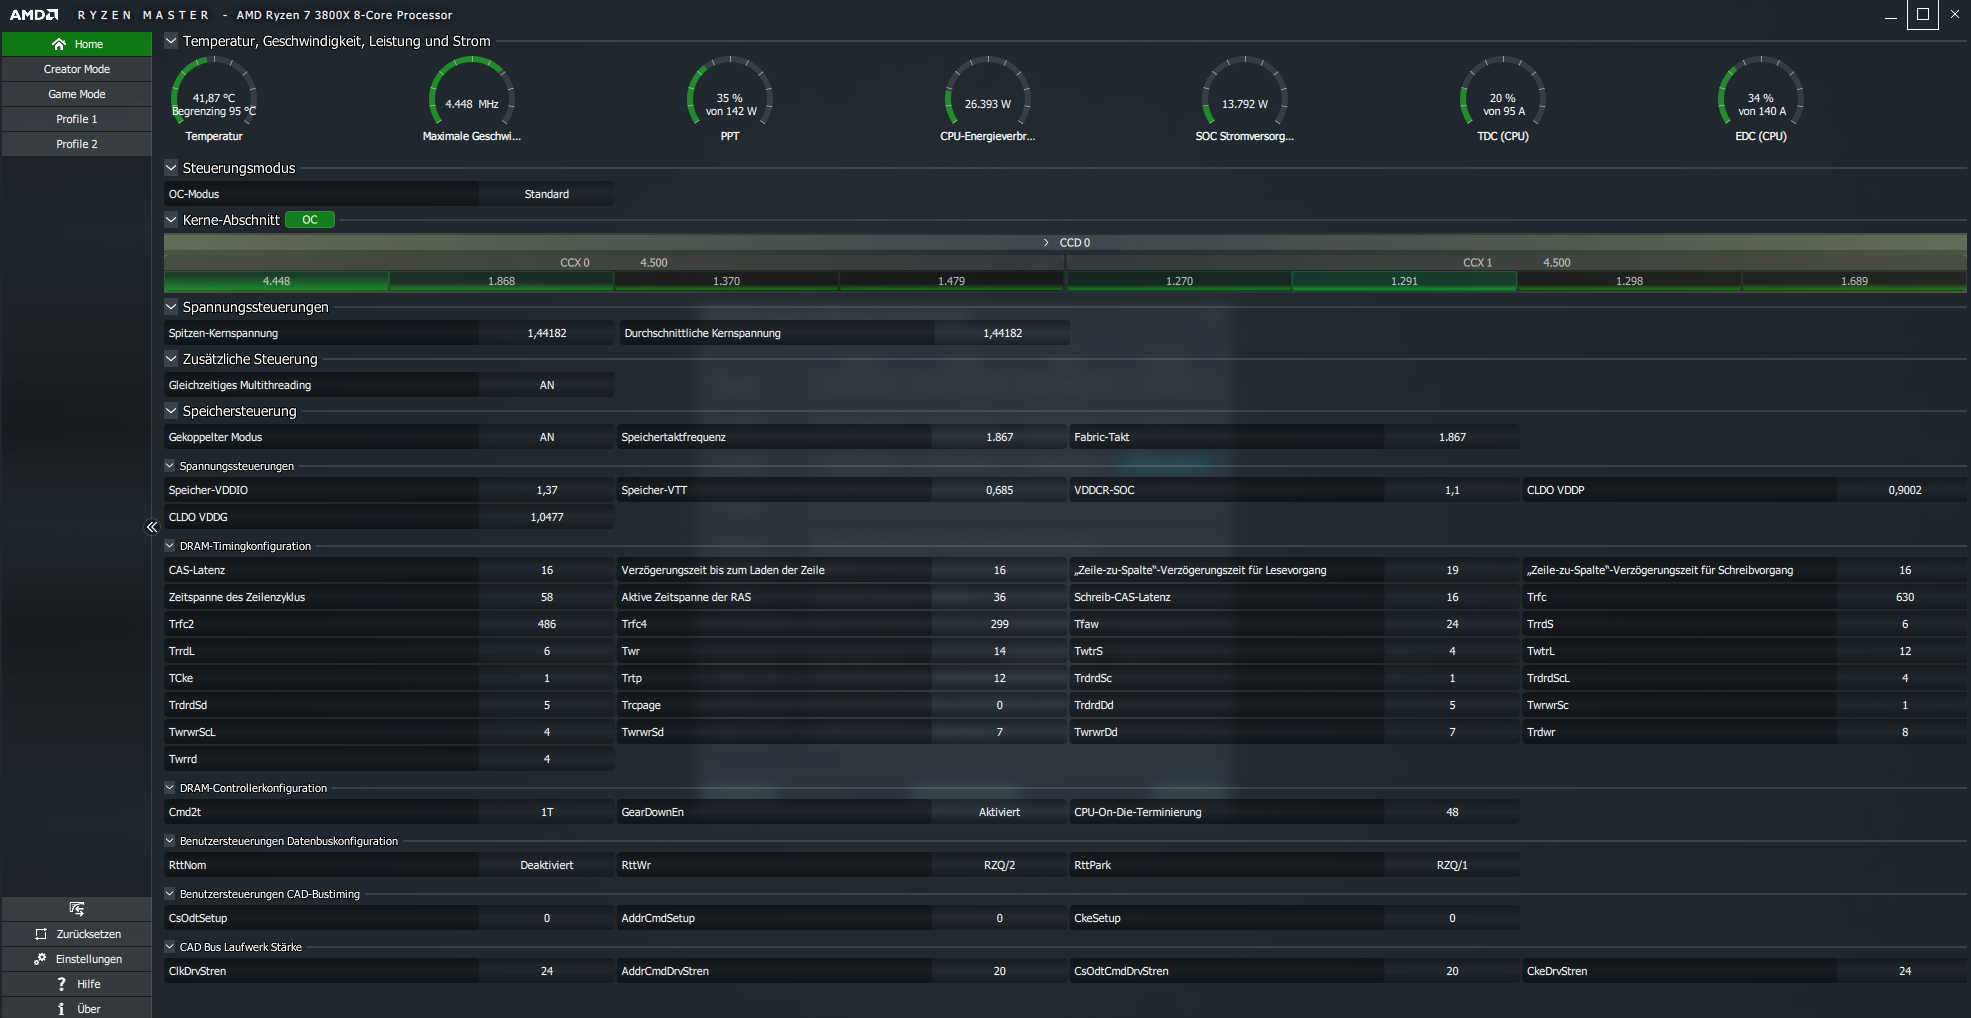The image size is (1971, 1018).
Task: Collapse the Temperatur, Geschwindigkeit, Leistung und Strom section
Action: [171, 41]
